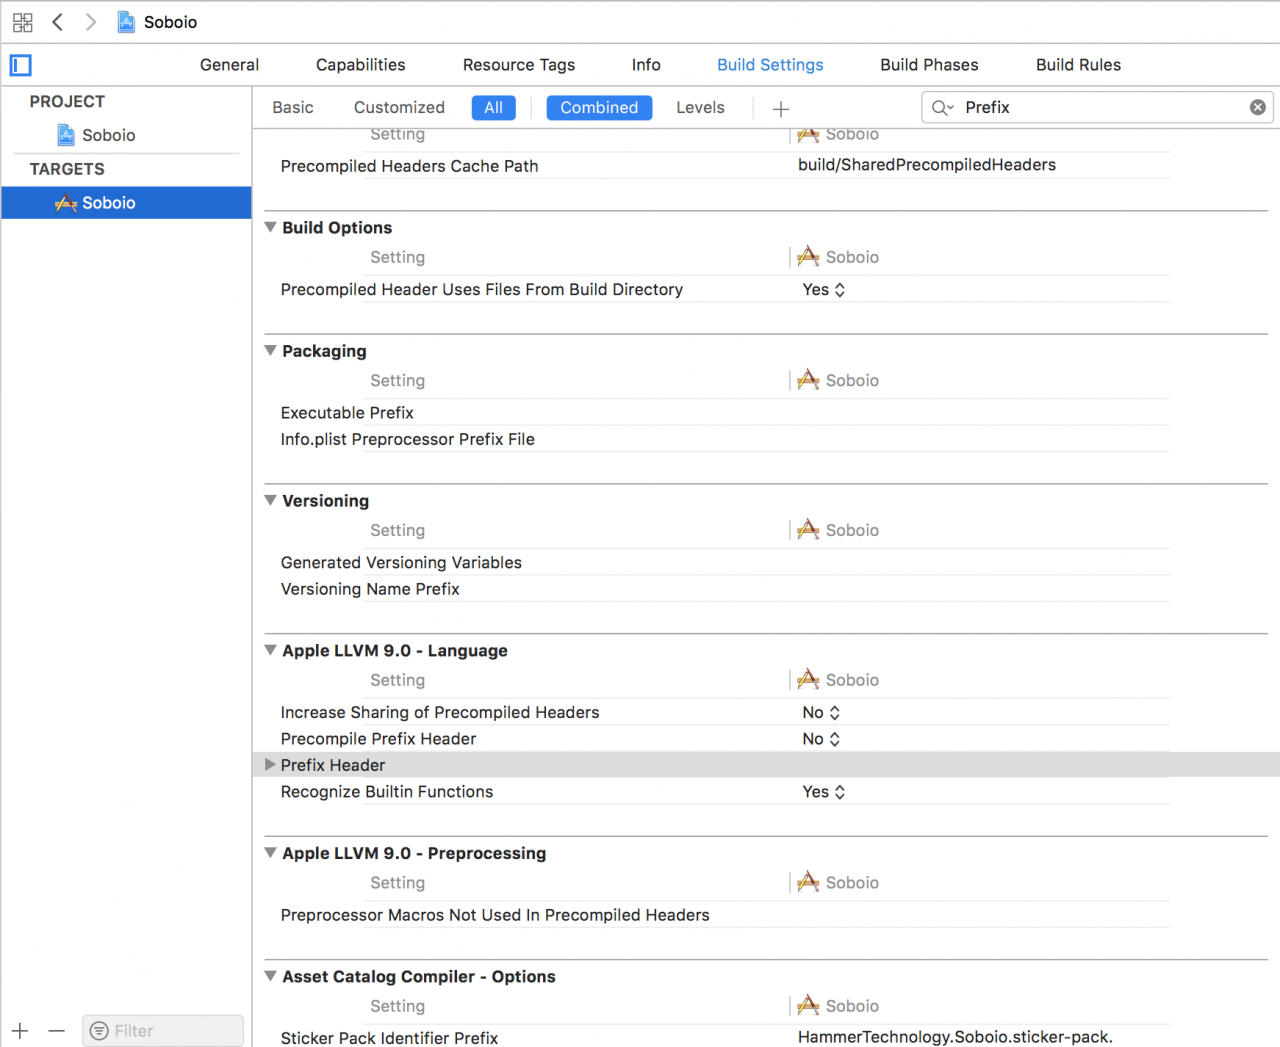The width and height of the screenshot is (1280, 1047).
Task: Change Precompile Prefix Header value
Action: coord(821,739)
